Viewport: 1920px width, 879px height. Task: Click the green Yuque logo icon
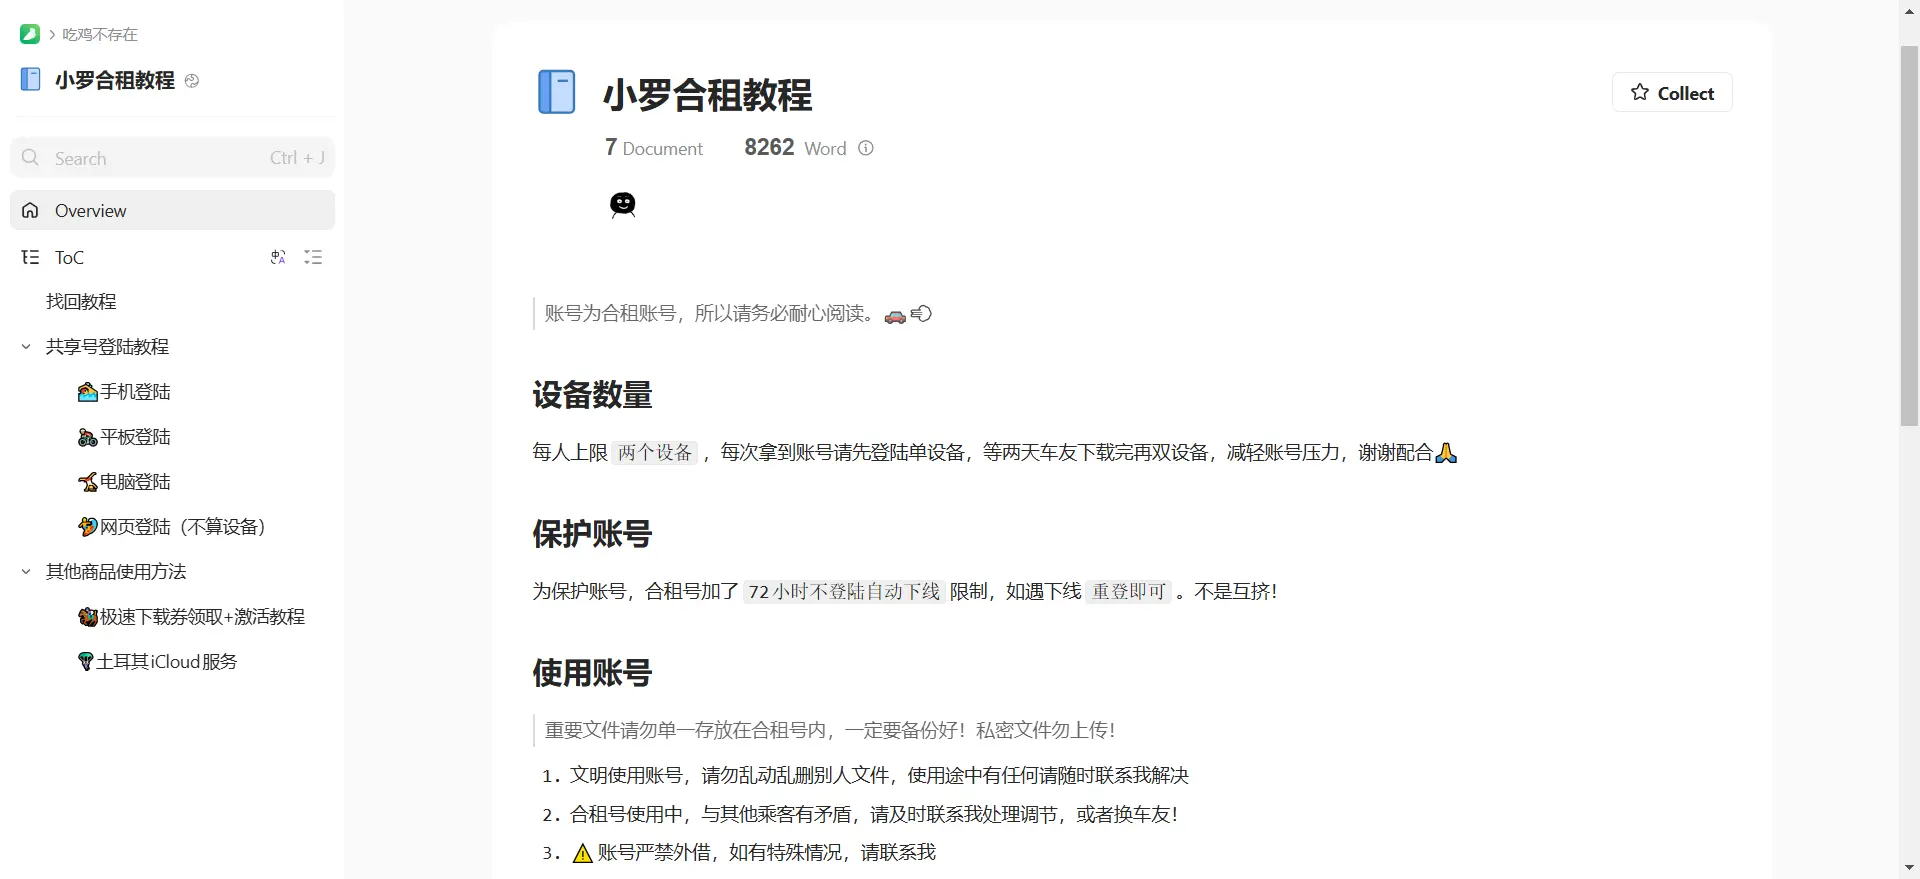pyautogui.click(x=30, y=34)
